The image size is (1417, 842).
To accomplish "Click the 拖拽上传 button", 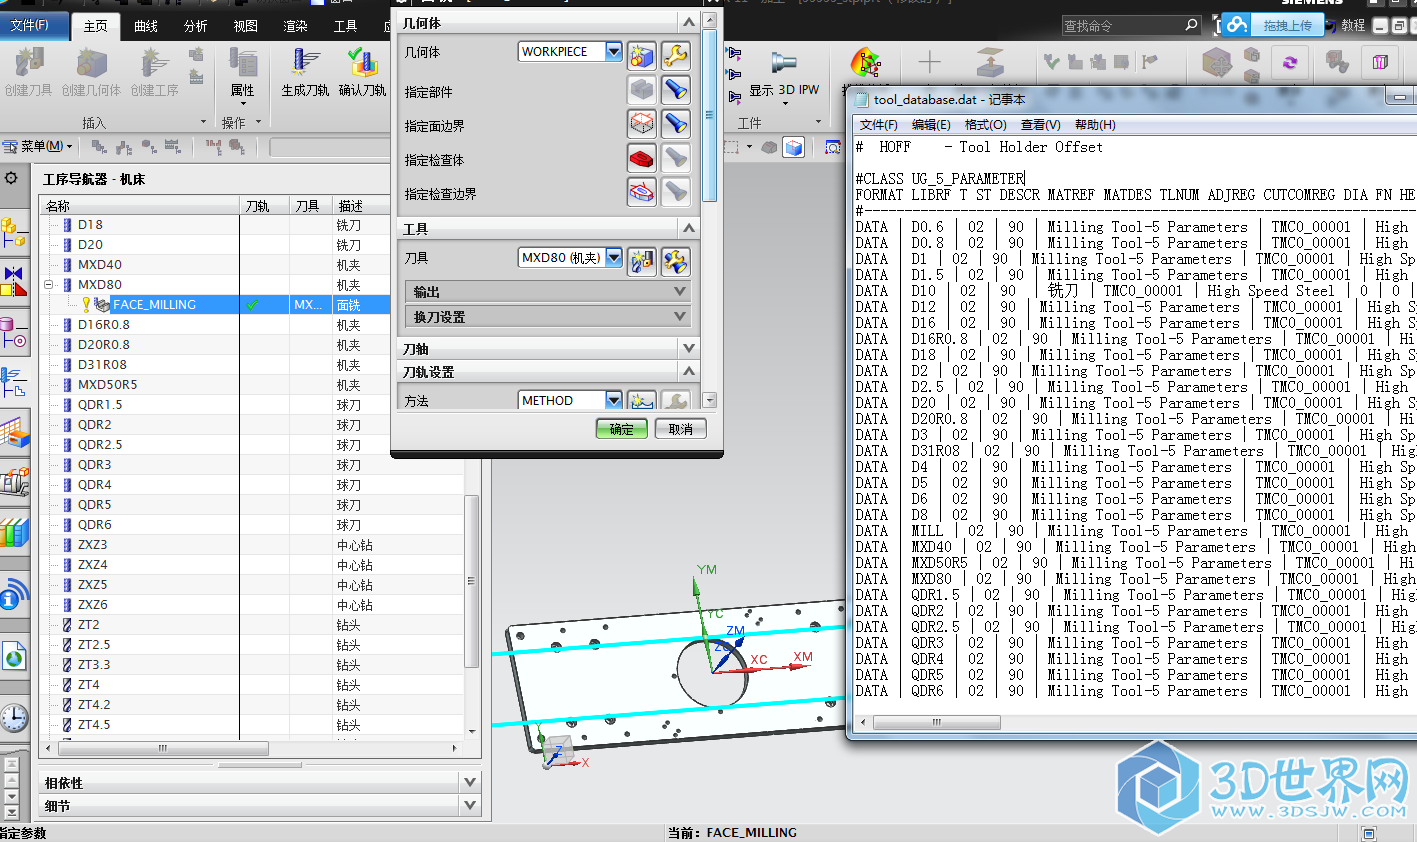I will [x=1287, y=25].
